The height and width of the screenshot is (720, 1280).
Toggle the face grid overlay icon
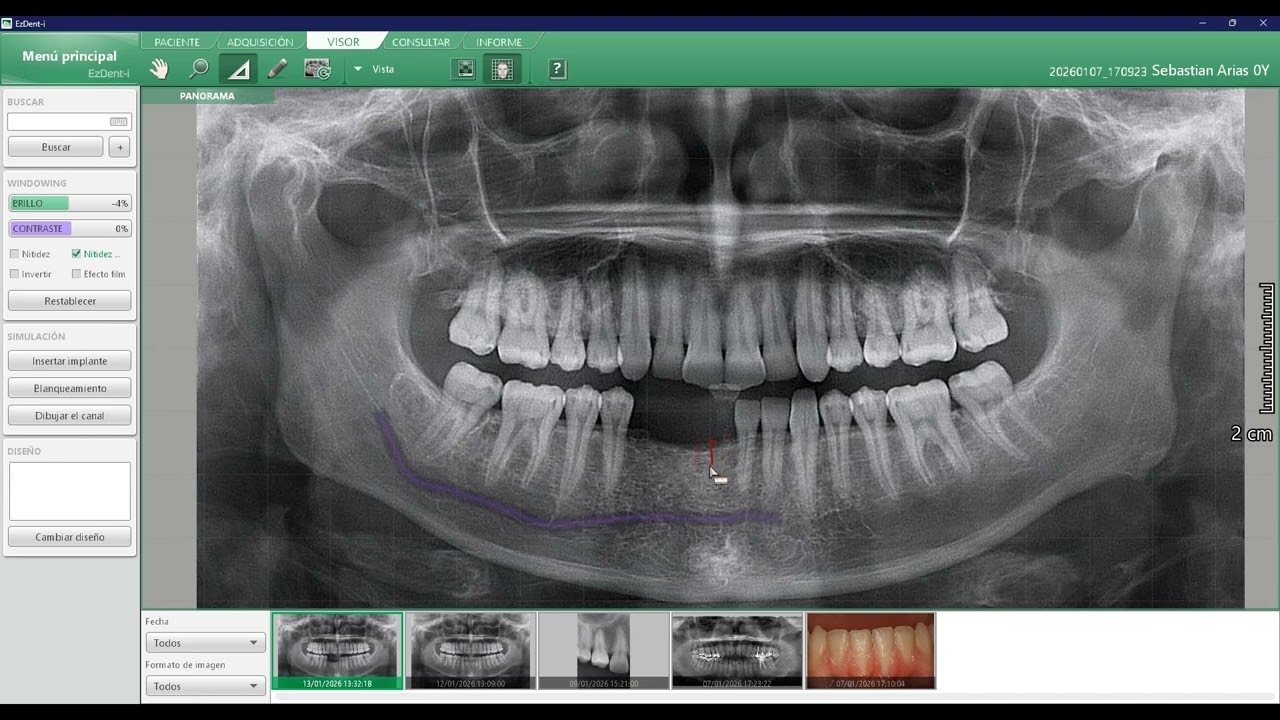(x=502, y=69)
